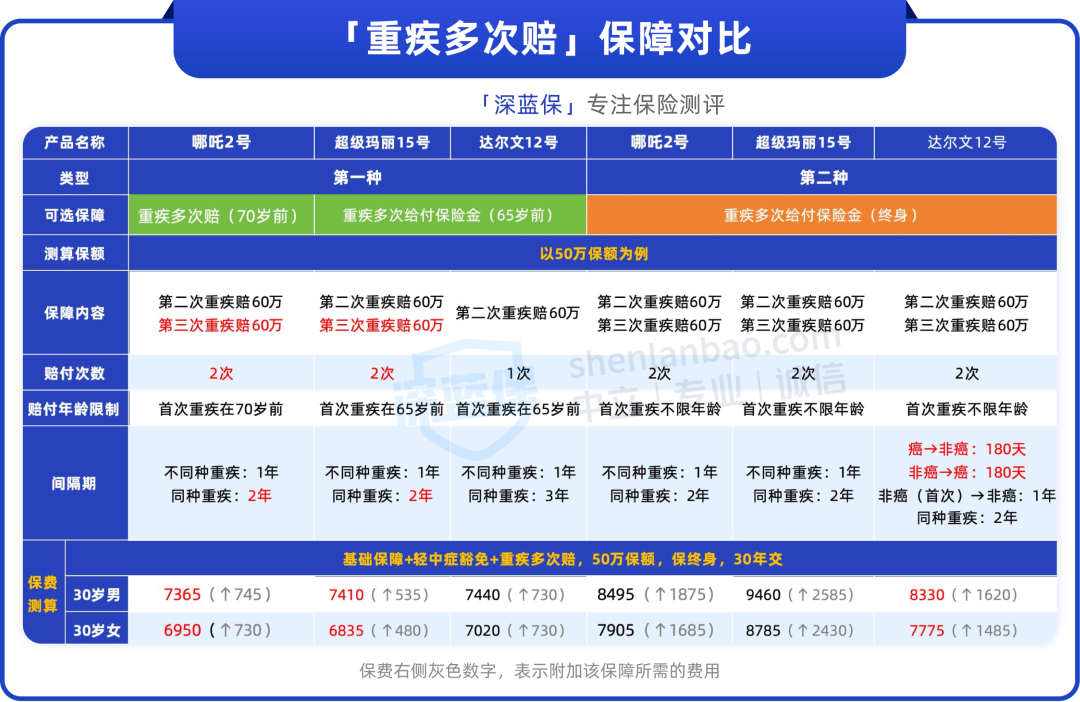Click the red 8330 premium value
Image resolution: width=1080 pixels, height=702 pixels.
point(924,594)
